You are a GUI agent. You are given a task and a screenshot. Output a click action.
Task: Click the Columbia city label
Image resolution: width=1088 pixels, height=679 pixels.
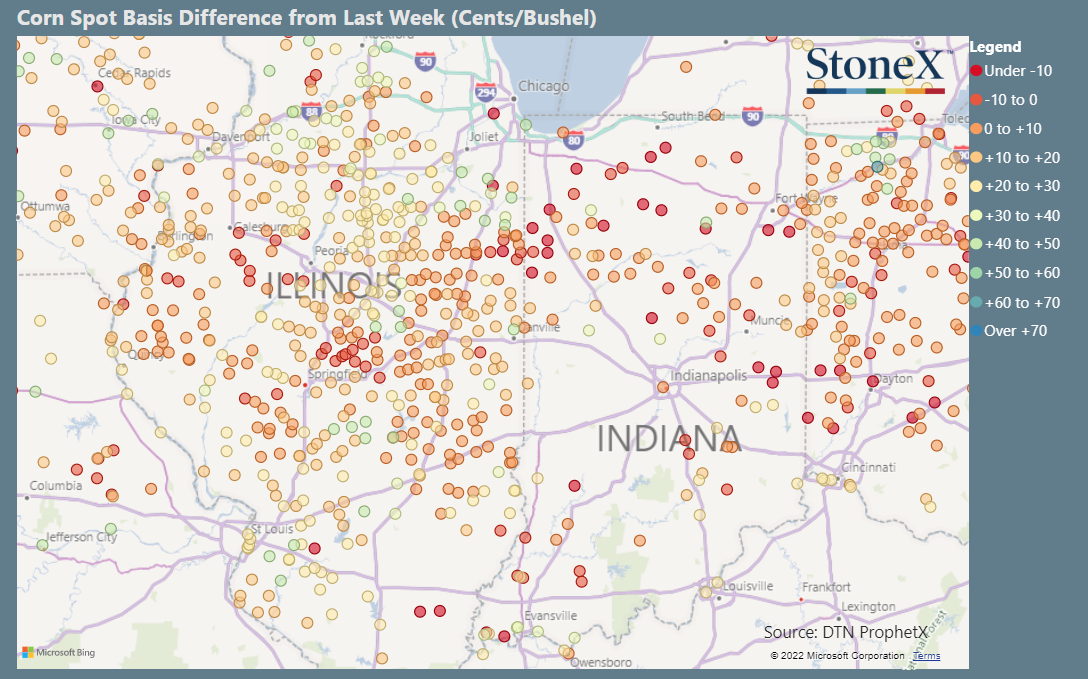click(x=56, y=485)
